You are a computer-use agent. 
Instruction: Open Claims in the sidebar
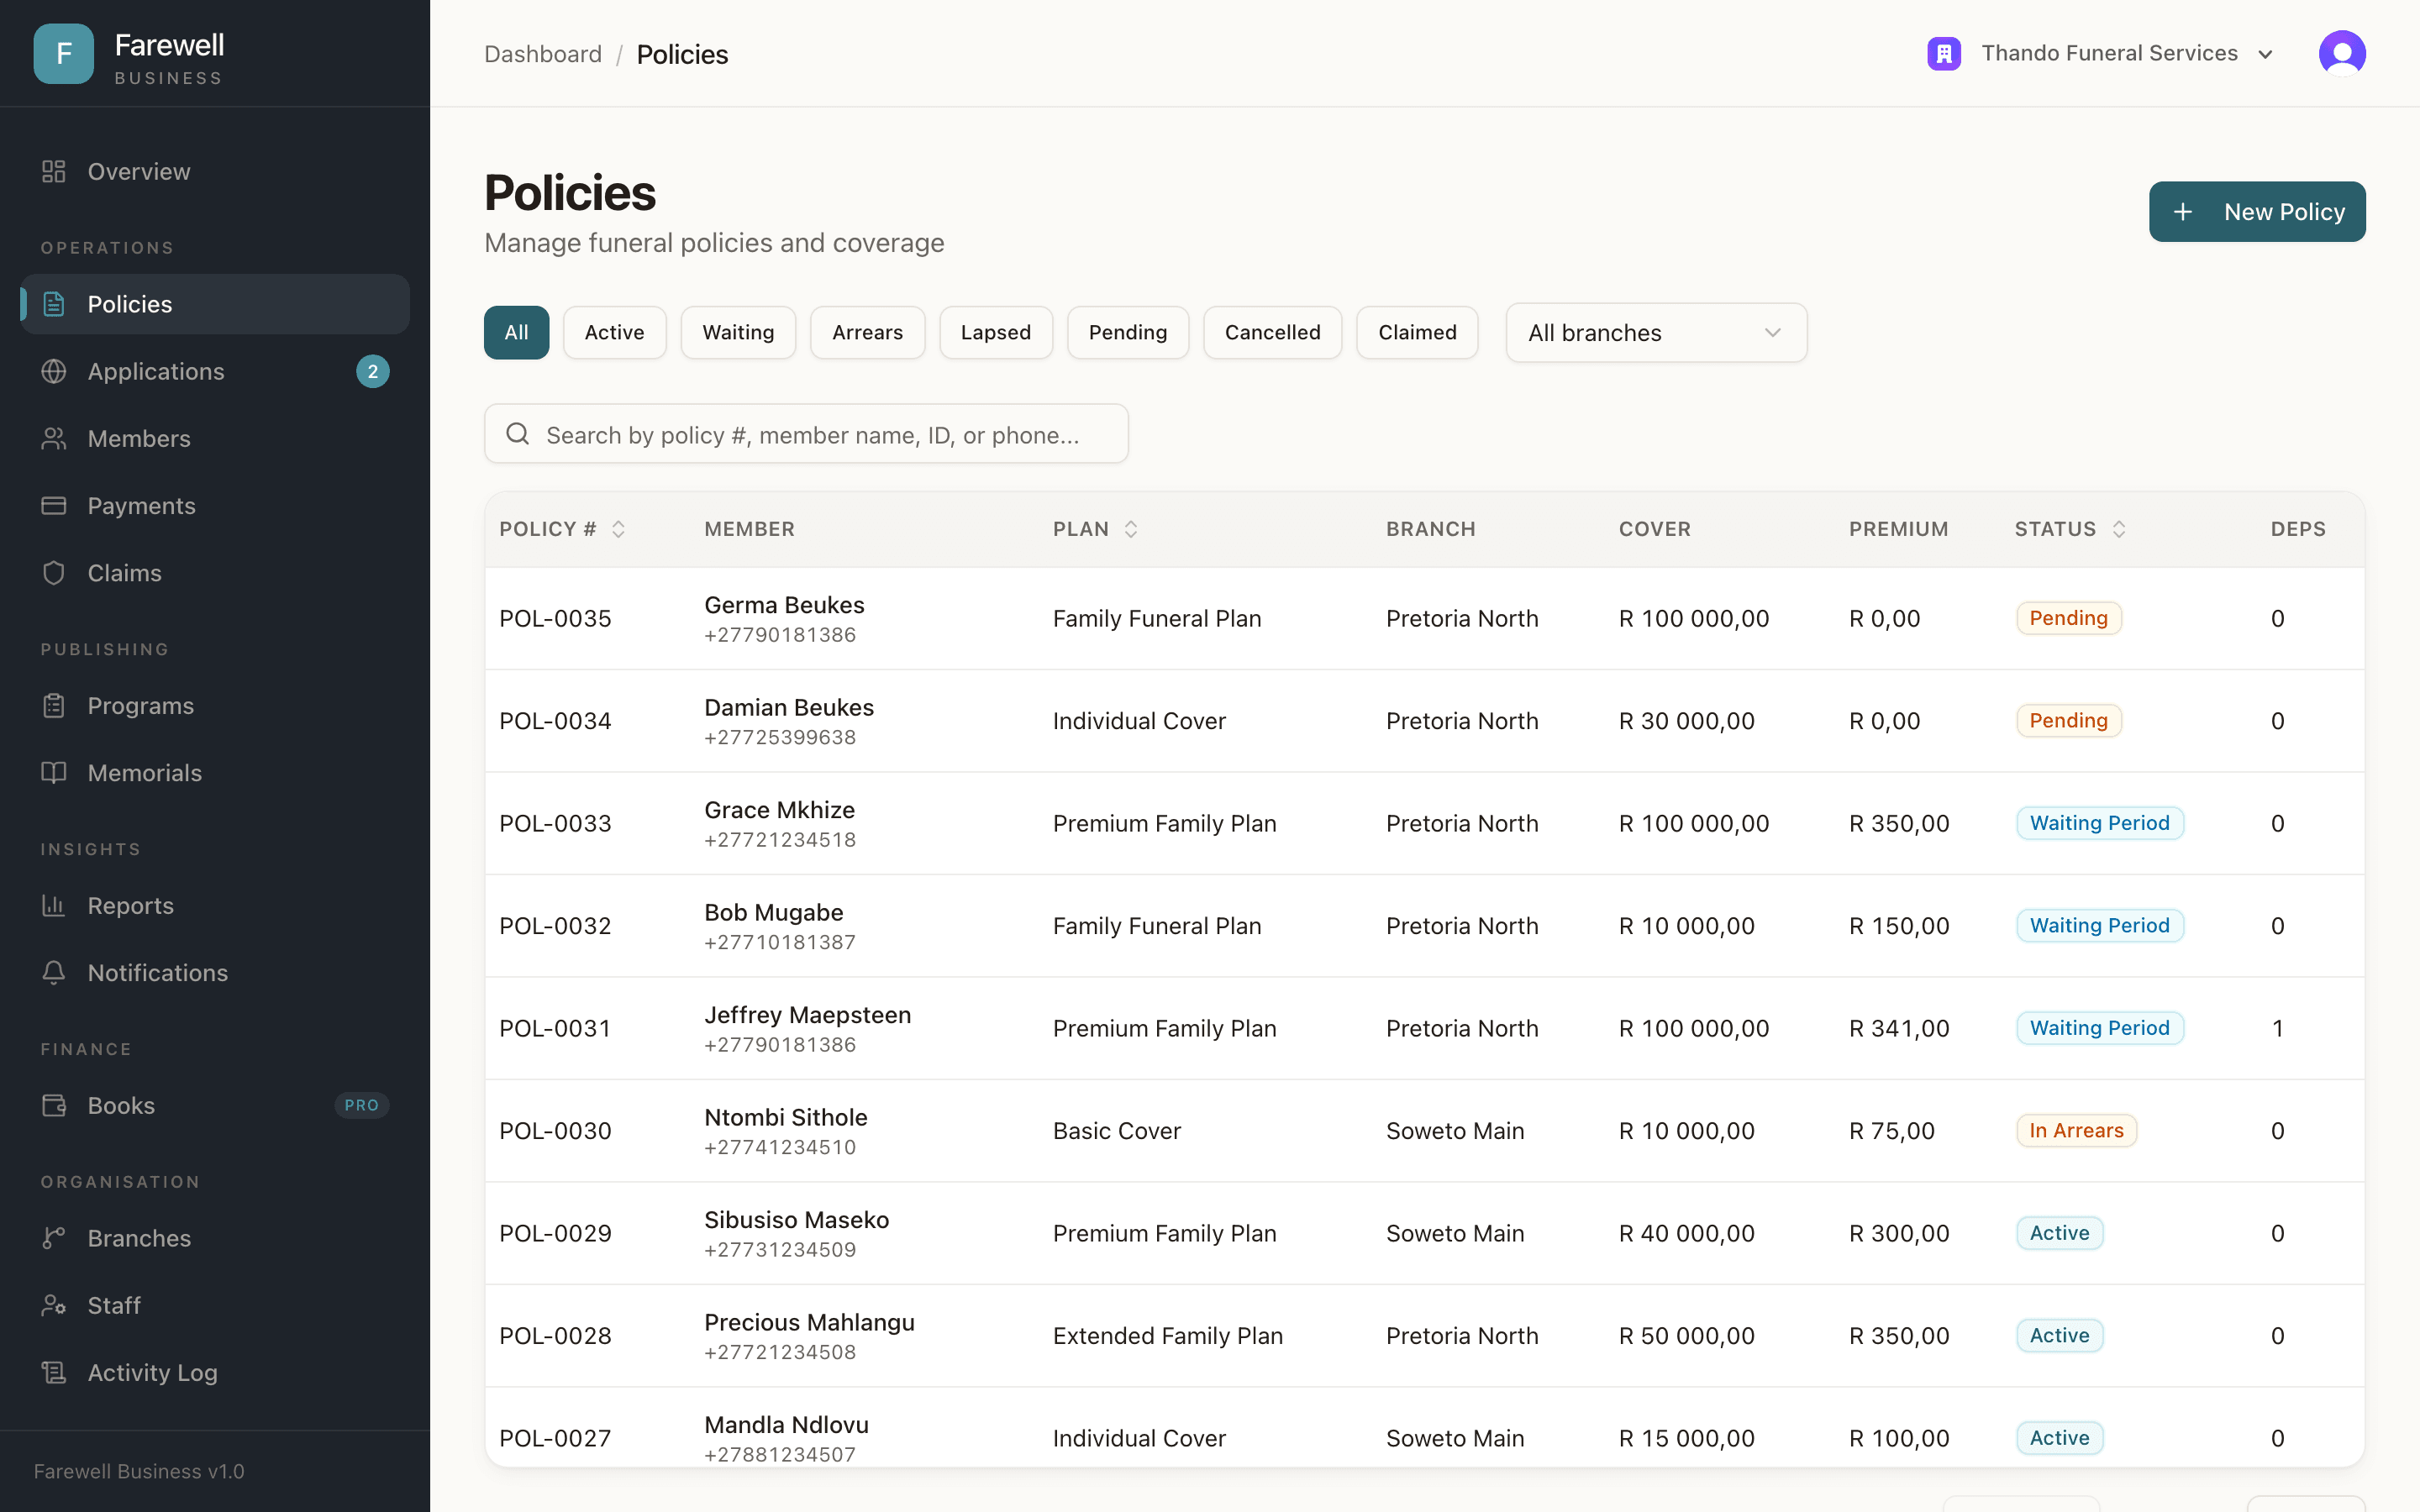tap(215, 573)
